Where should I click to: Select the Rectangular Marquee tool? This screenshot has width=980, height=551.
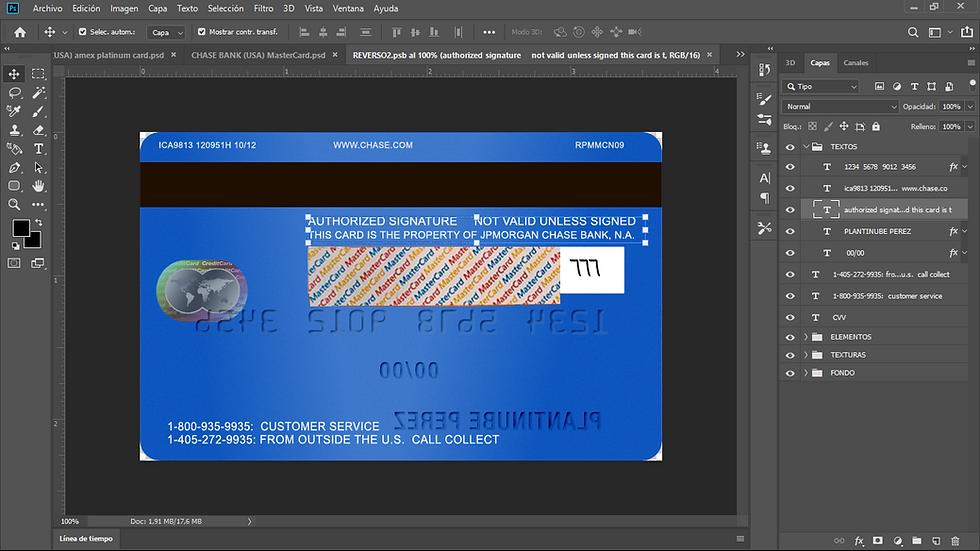point(38,74)
